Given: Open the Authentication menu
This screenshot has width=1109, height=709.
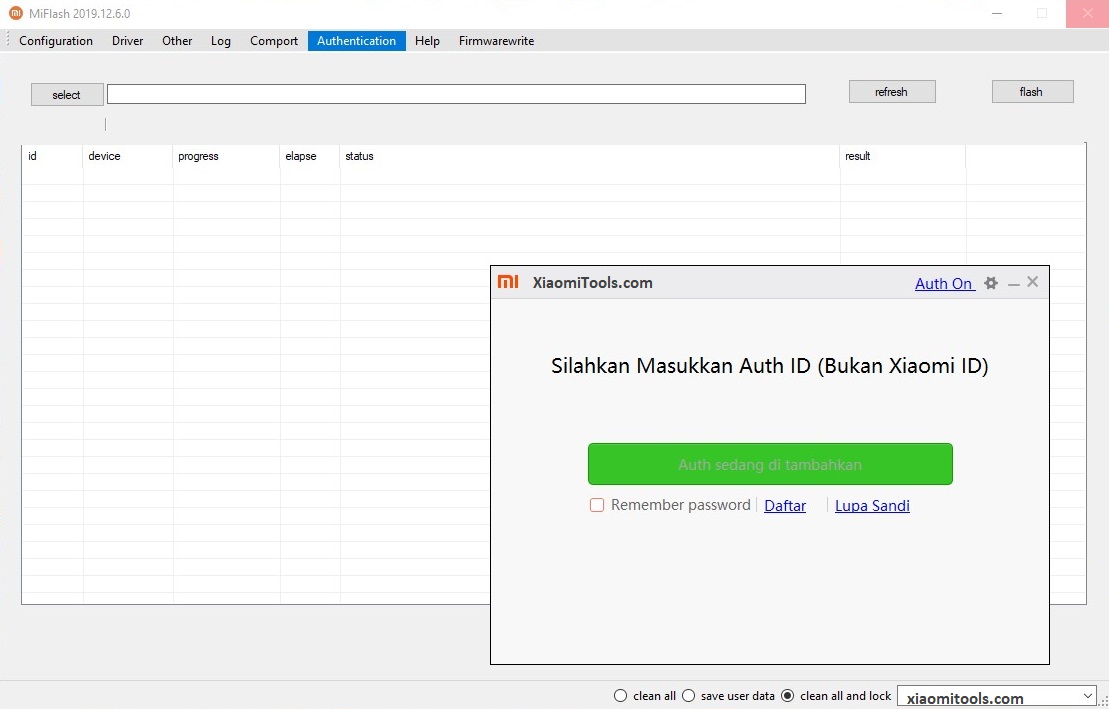Looking at the screenshot, I should point(356,41).
